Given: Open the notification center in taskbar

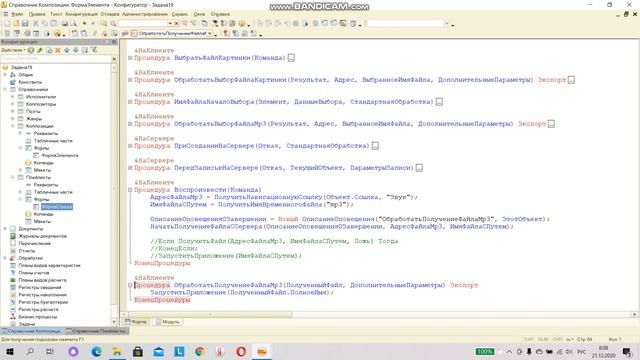Looking at the screenshot, I should 627,351.
